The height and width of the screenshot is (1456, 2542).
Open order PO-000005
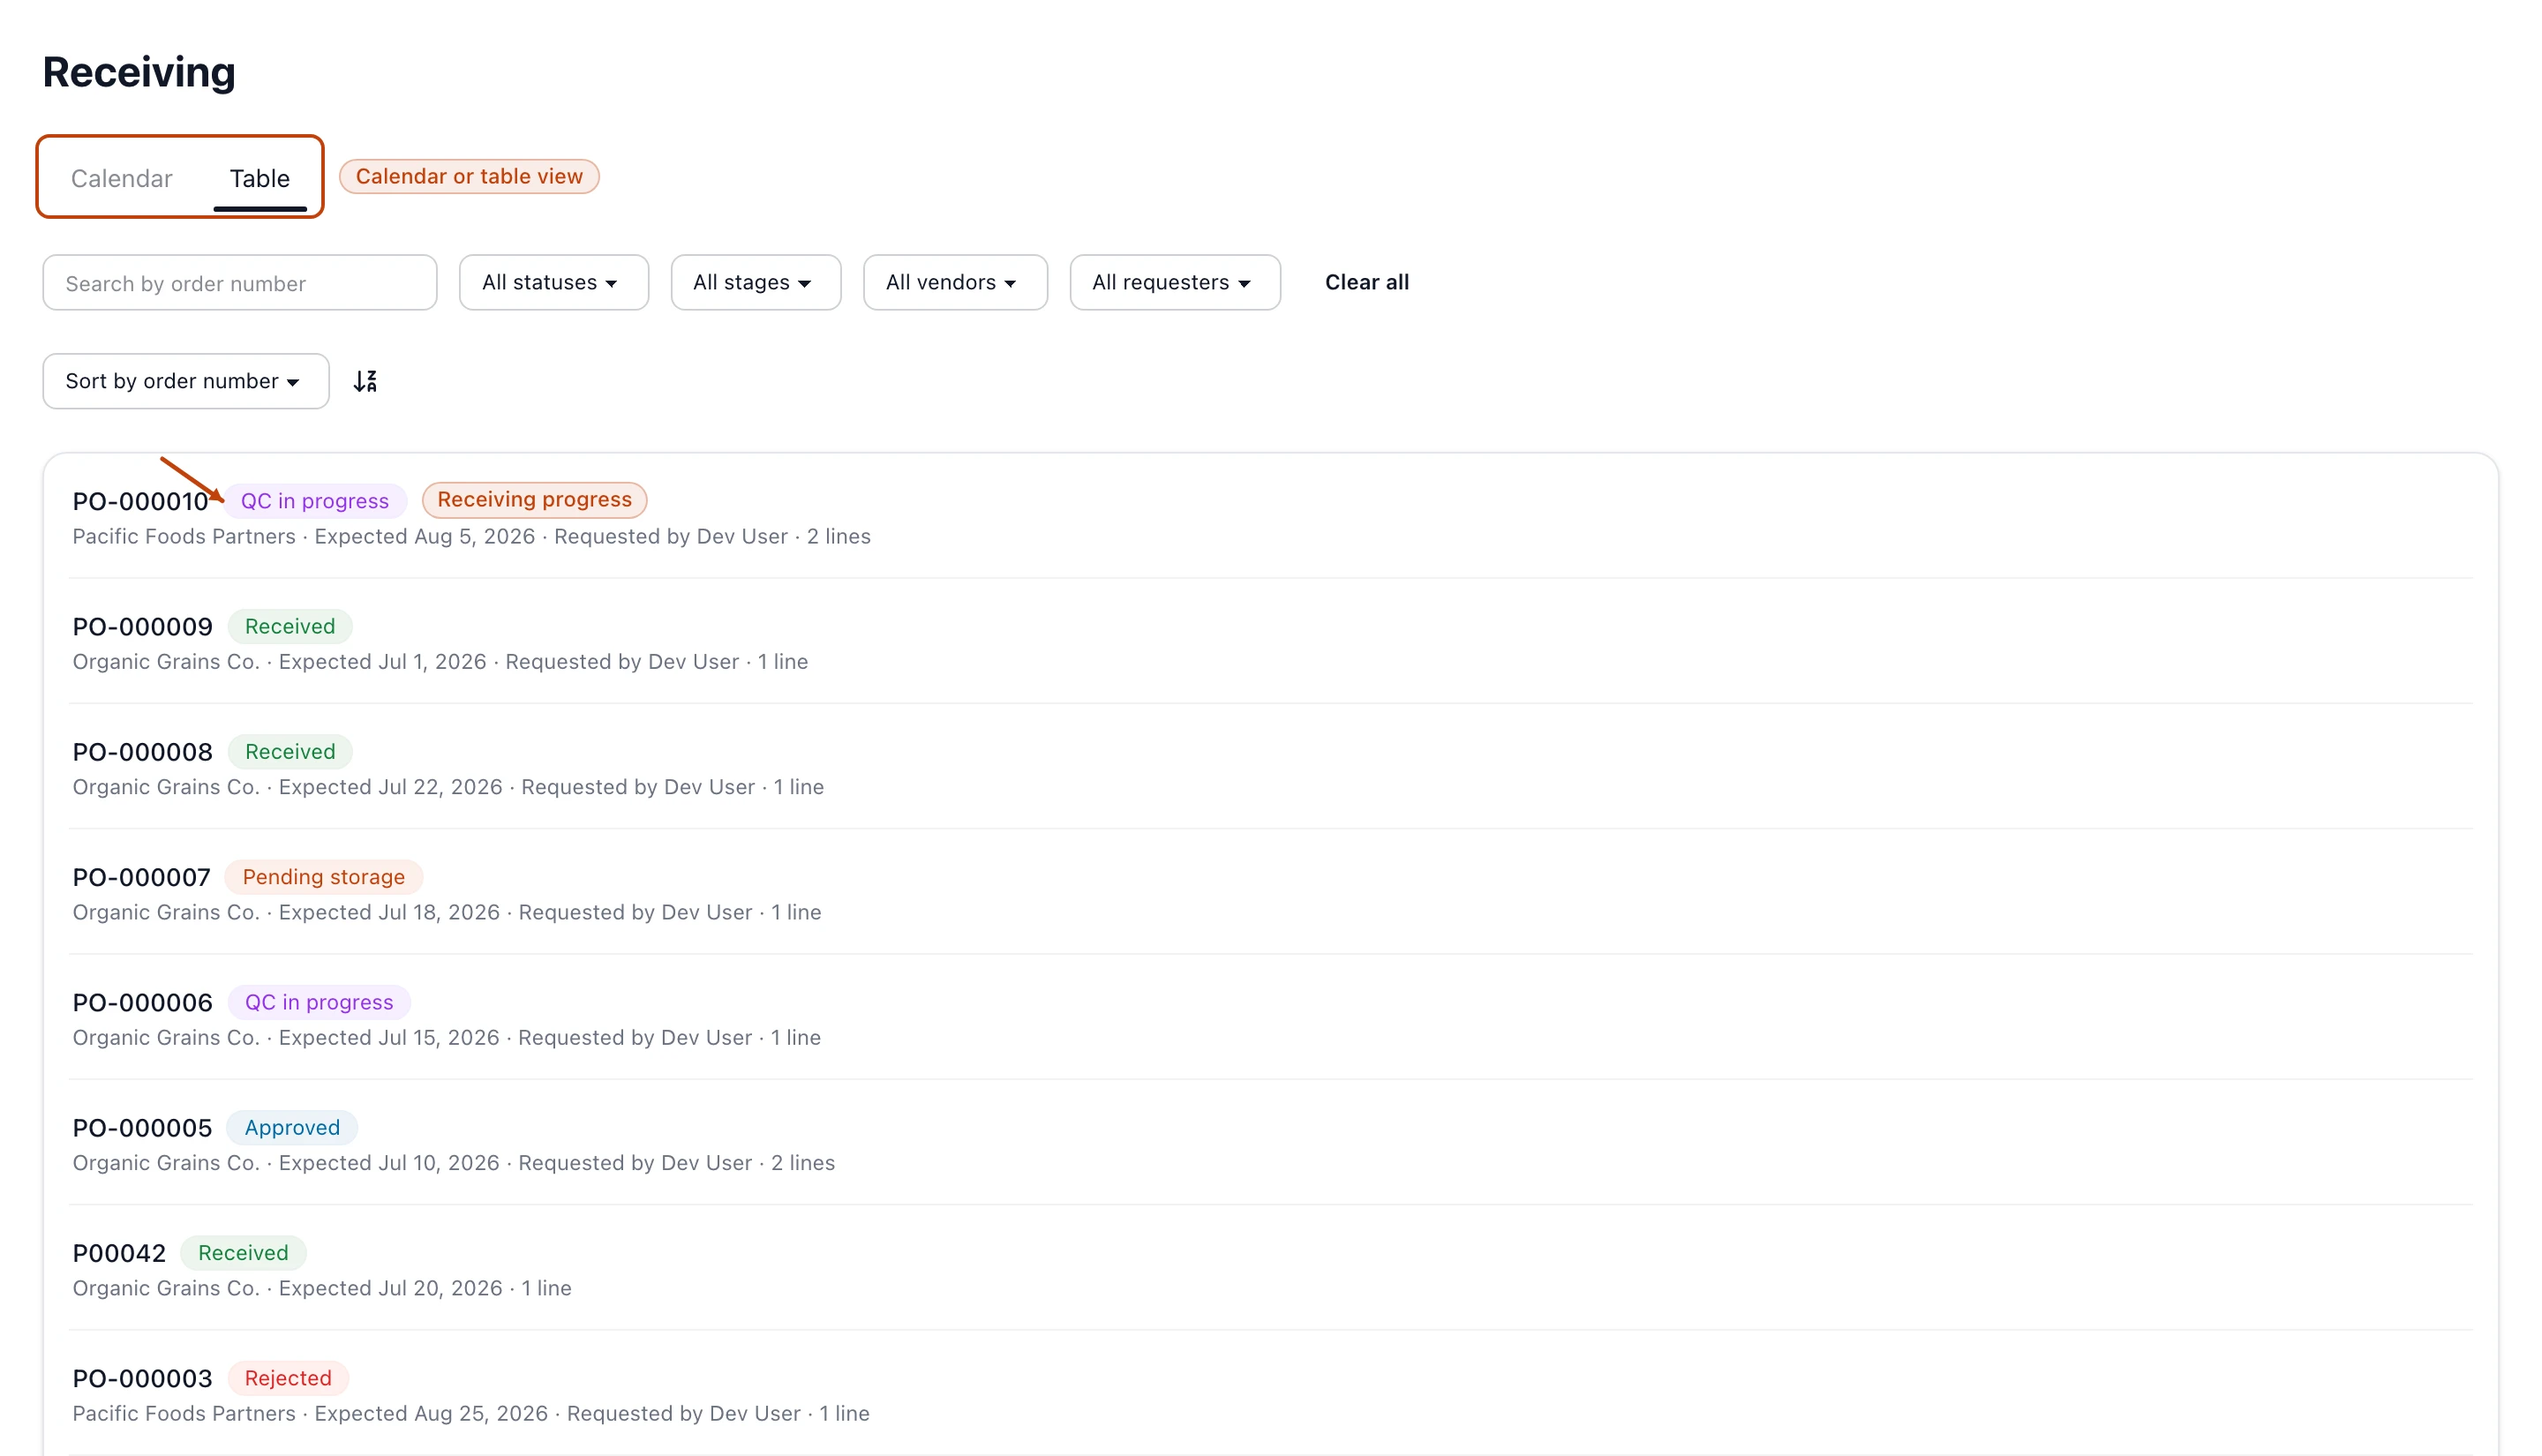(x=142, y=1128)
